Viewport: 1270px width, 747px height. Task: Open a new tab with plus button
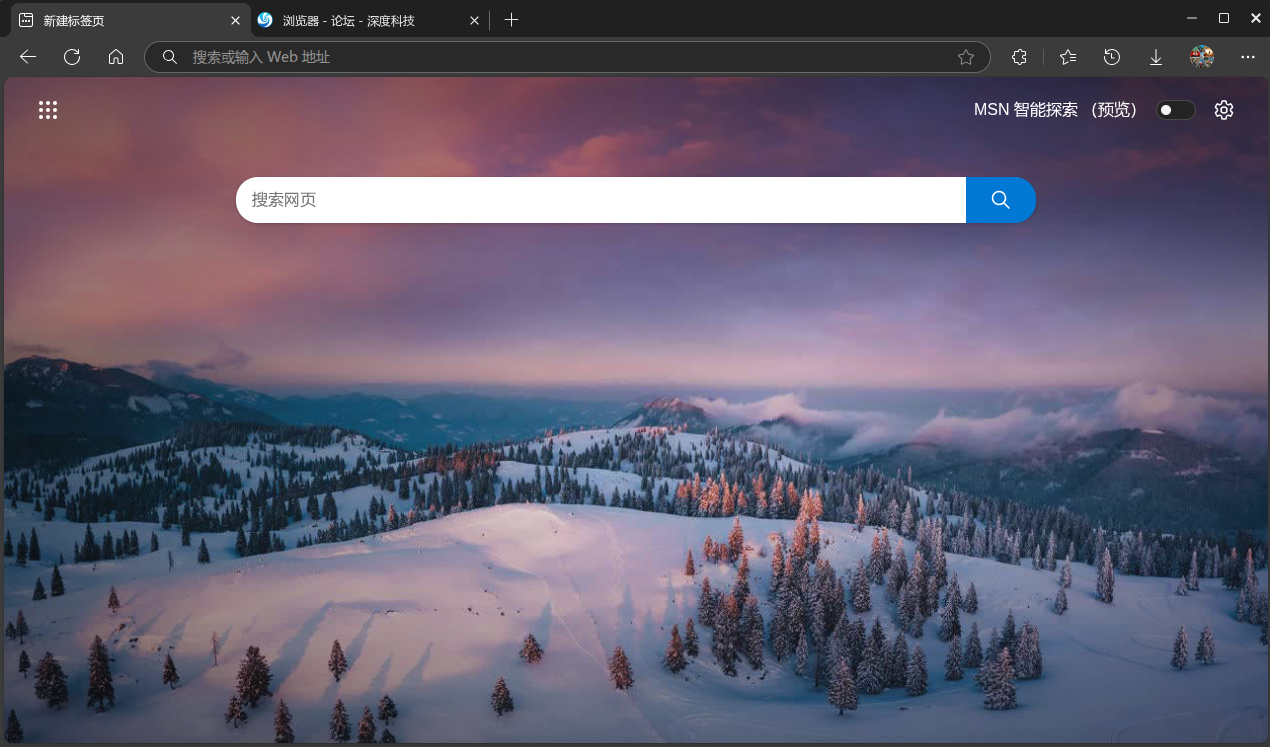click(x=512, y=20)
